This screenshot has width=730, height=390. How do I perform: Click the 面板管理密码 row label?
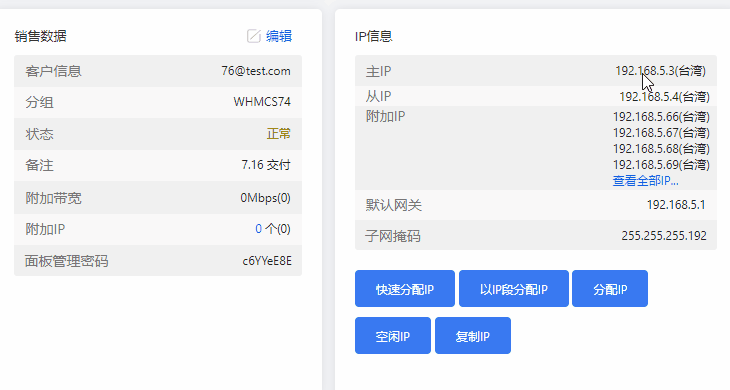(x=67, y=261)
